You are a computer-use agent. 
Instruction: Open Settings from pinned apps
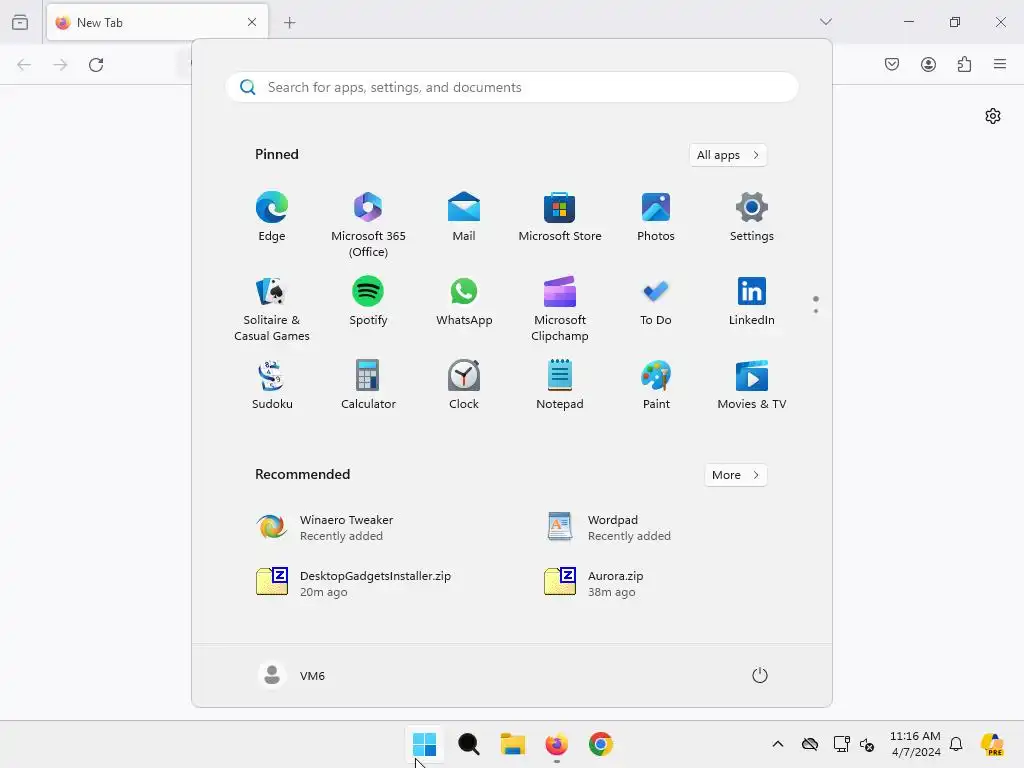point(752,217)
